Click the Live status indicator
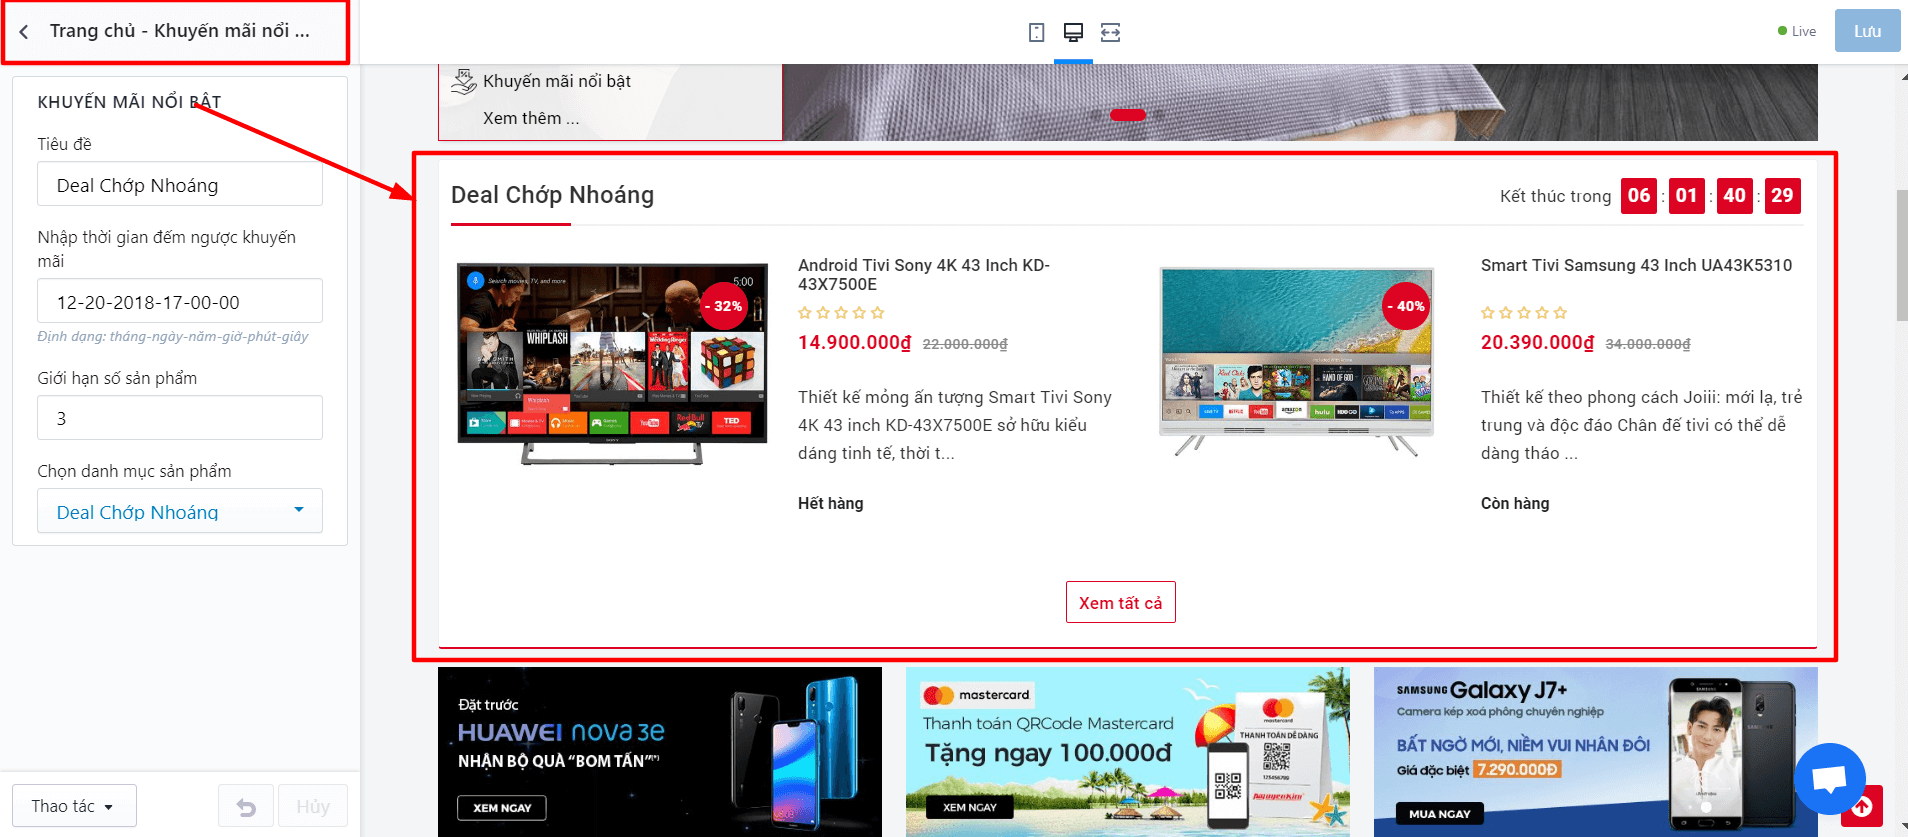The height and width of the screenshot is (837, 1908). [1797, 31]
